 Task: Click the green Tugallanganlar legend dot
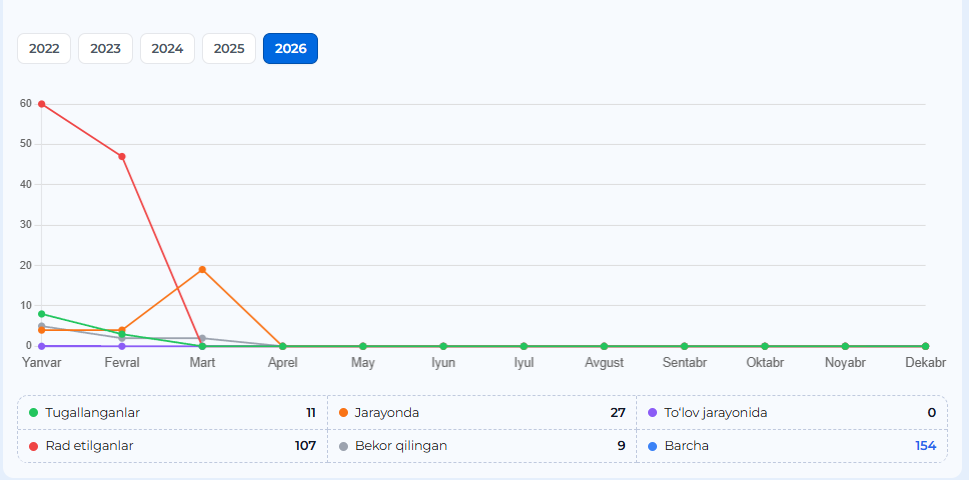33,413
